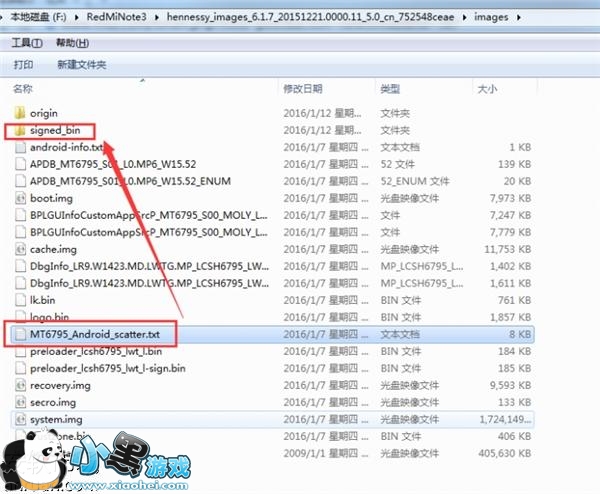Click images breadcrumb segment
This screenshot has height=494, width=600.
click(491, 17)
